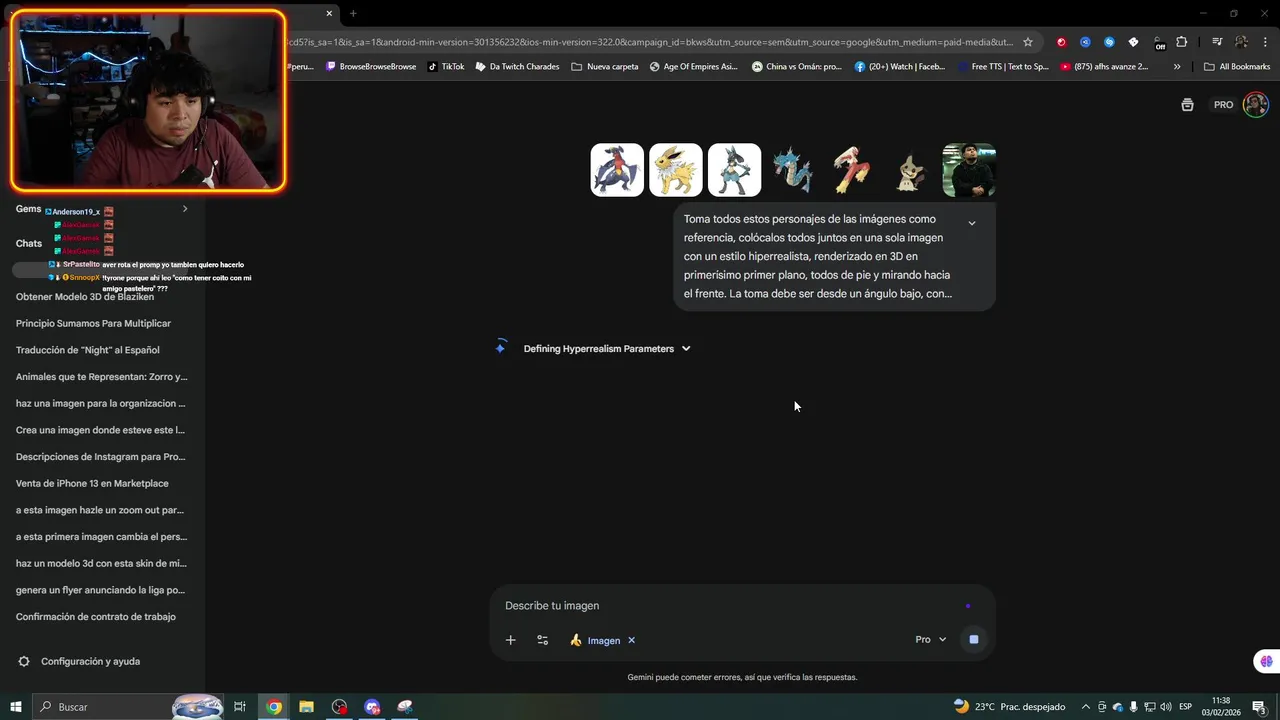Open the person photo thumbnail in prompt

pos(969,170)
